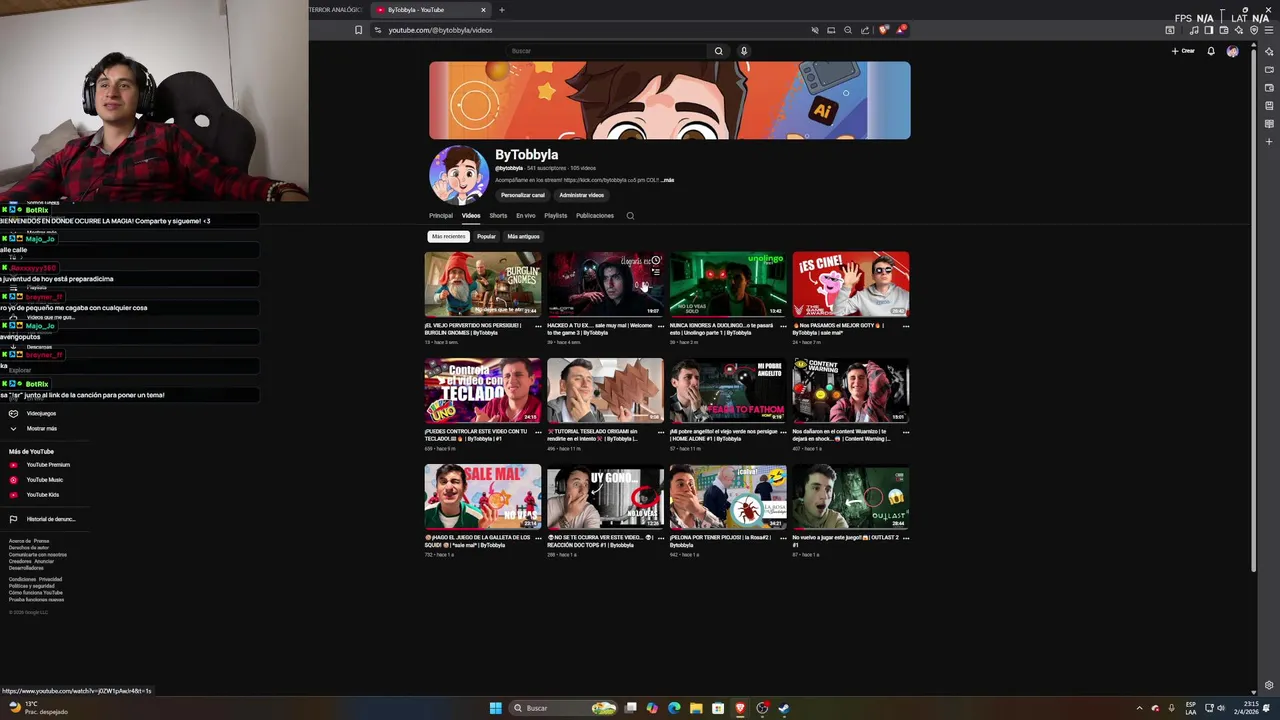The image size is (1280, 720).
Task: Open a new tab with plus button
Action: [x=502, y=10]
